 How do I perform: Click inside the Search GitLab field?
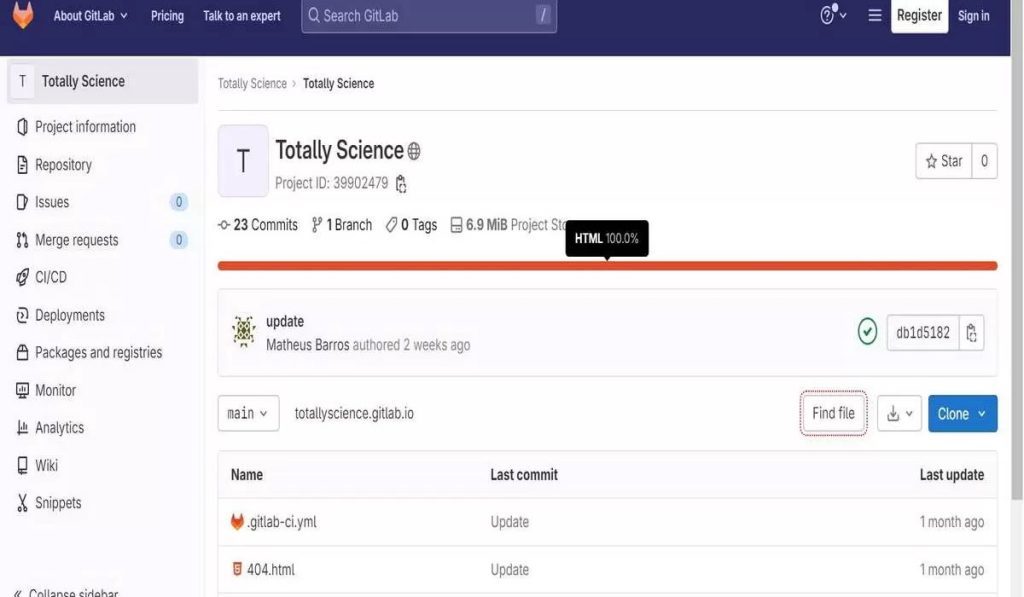point(428,15)
